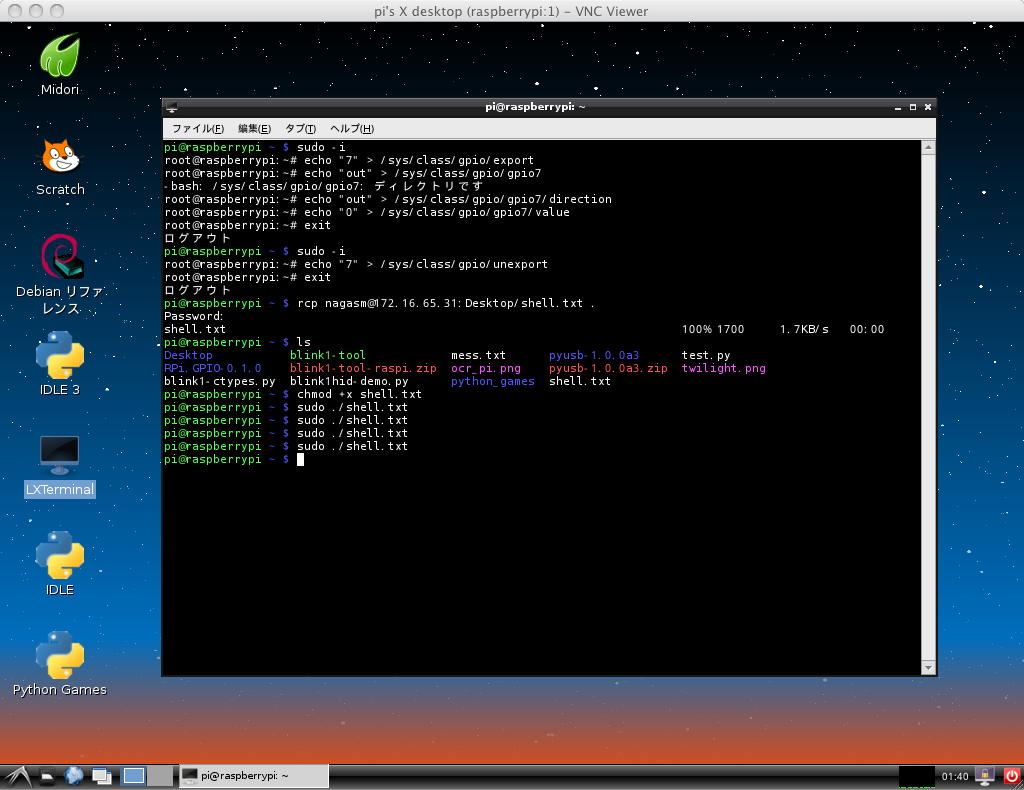Click the iconify all windows taskbar icon
This screenshot has width=1024, height=790.
point(102,776)
